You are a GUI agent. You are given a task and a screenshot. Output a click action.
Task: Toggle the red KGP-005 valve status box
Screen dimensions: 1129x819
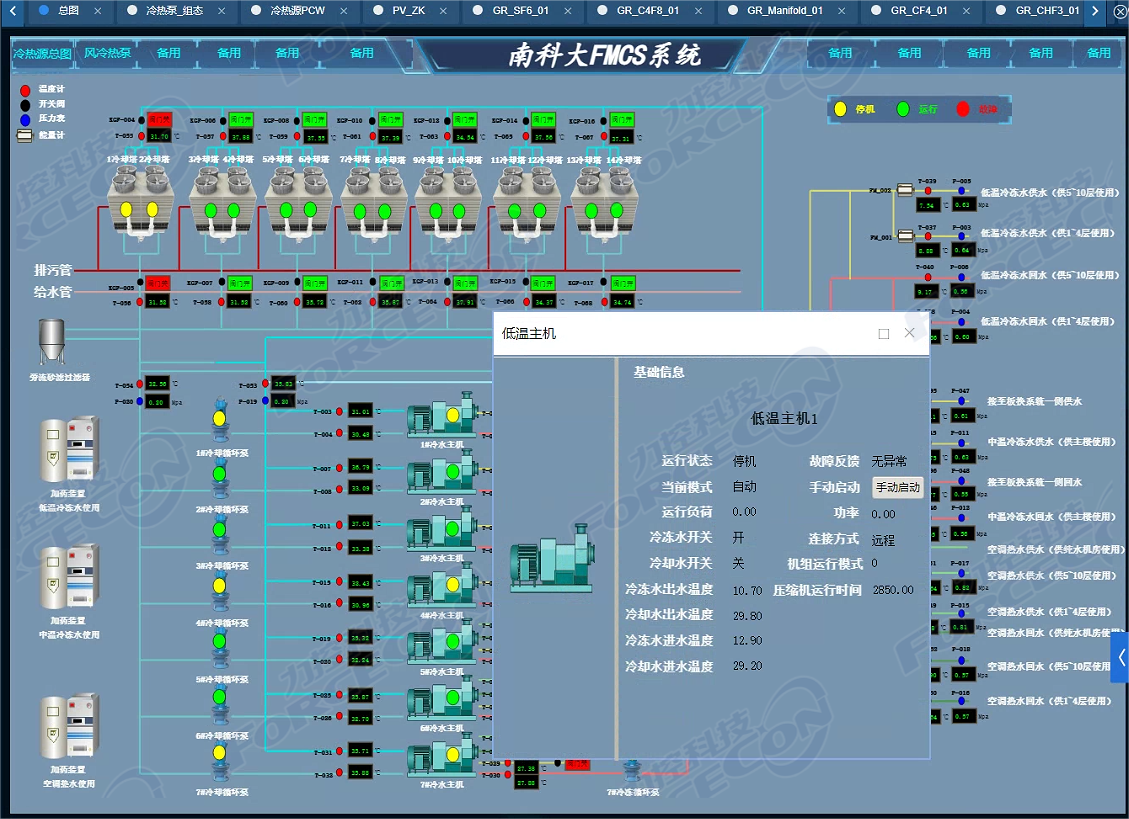click(x=160, y=284)
